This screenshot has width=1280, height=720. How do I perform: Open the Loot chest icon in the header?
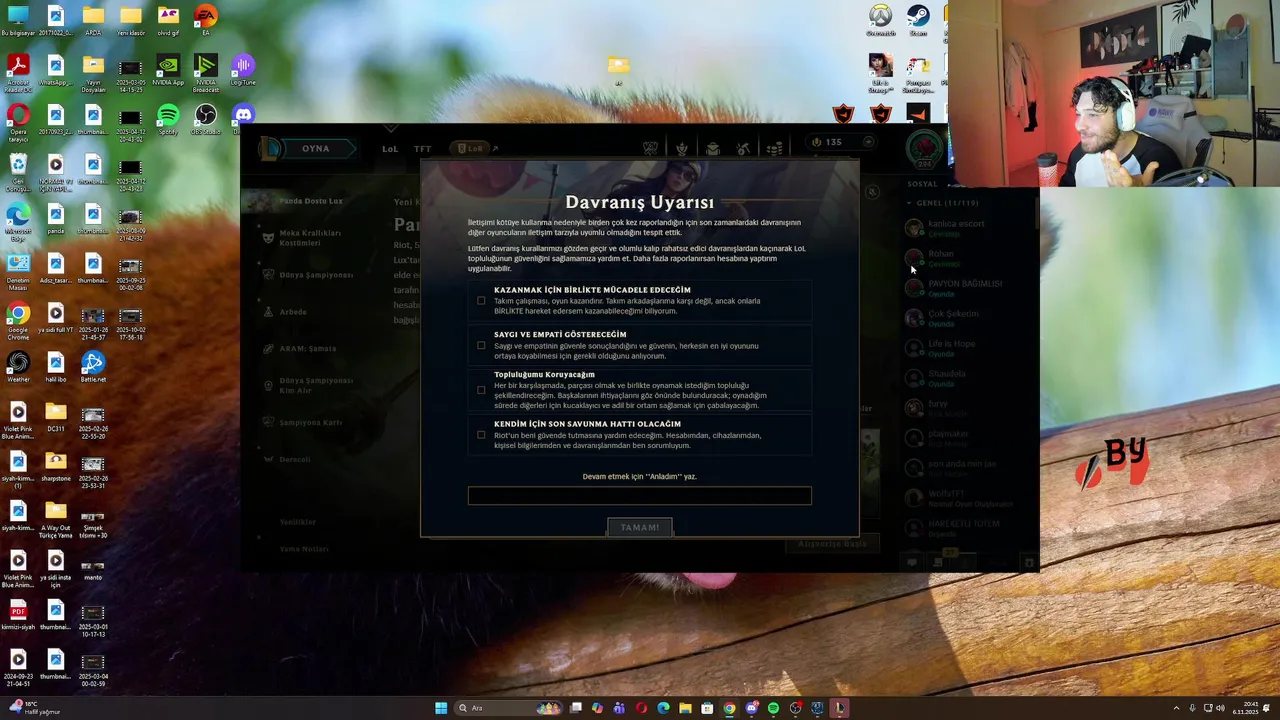713,148
